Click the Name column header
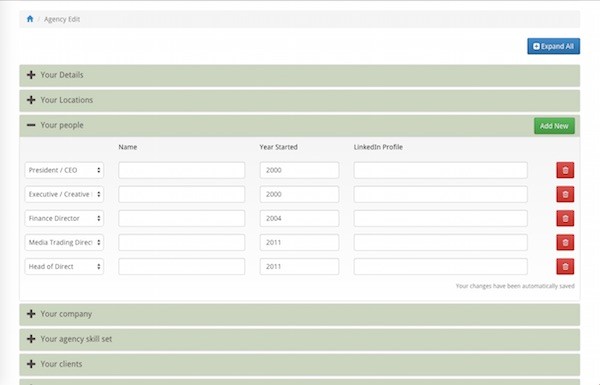 click(128, 147)
